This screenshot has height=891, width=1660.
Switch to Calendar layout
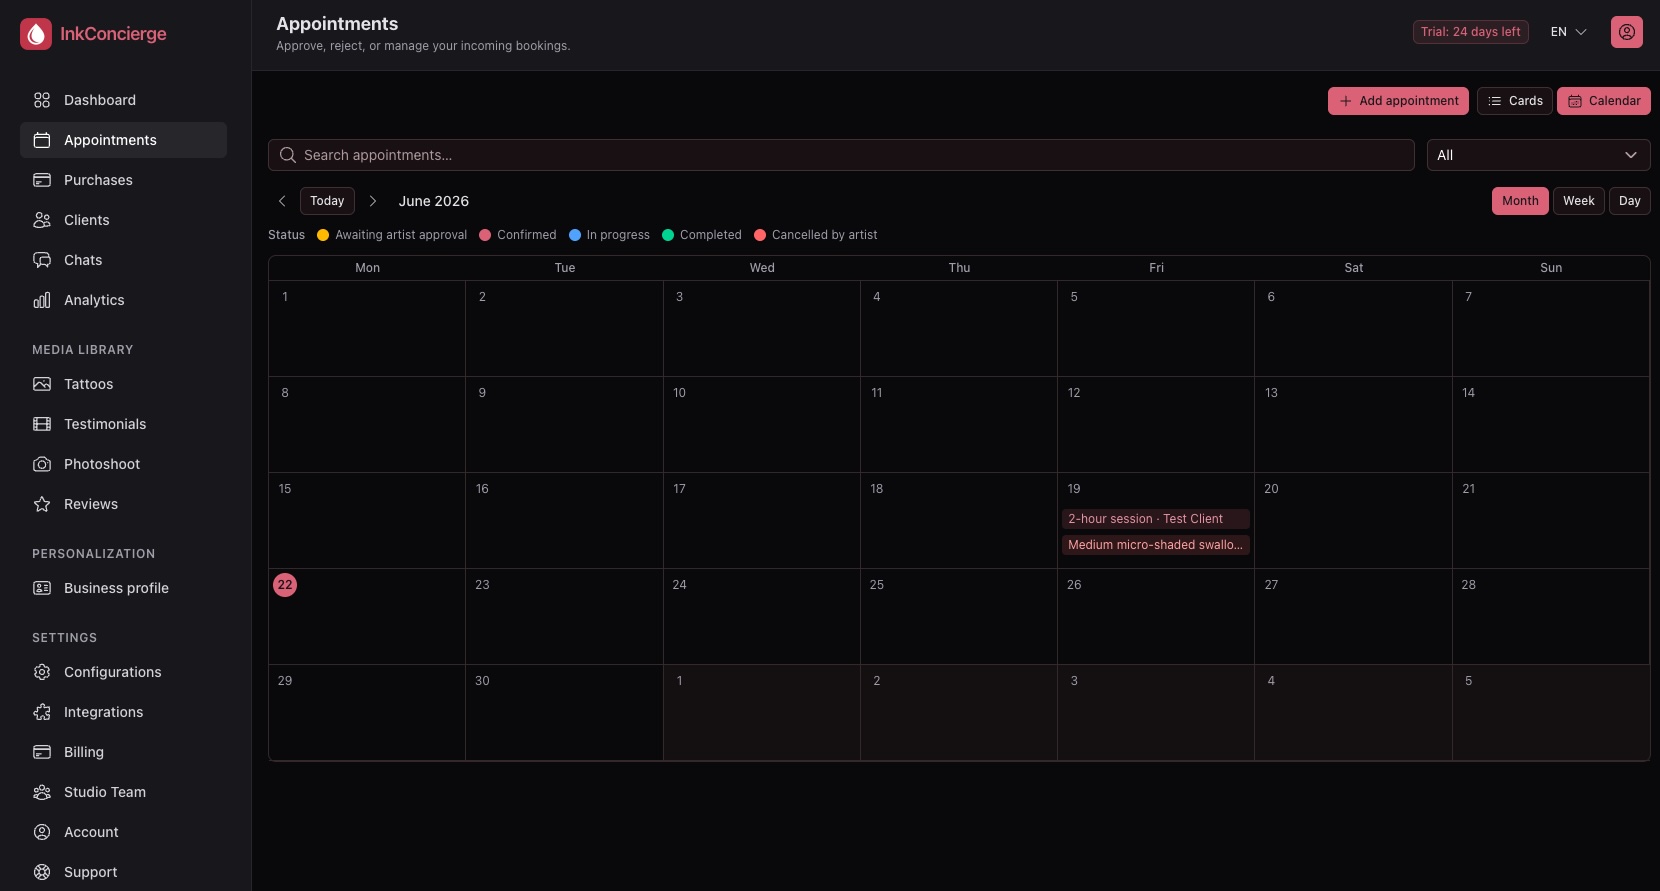1604,101
